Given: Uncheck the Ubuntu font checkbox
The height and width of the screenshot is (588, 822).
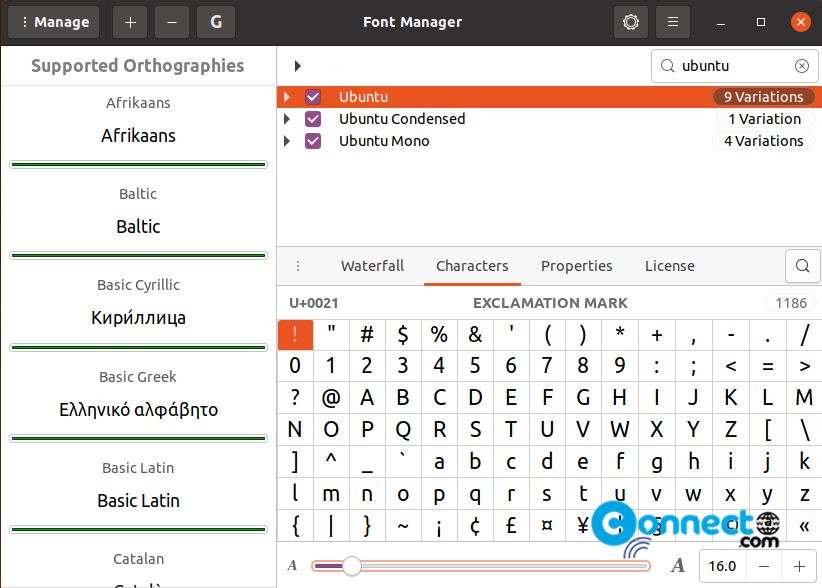Looking at the screenshot, I should (x=313, y=97).
